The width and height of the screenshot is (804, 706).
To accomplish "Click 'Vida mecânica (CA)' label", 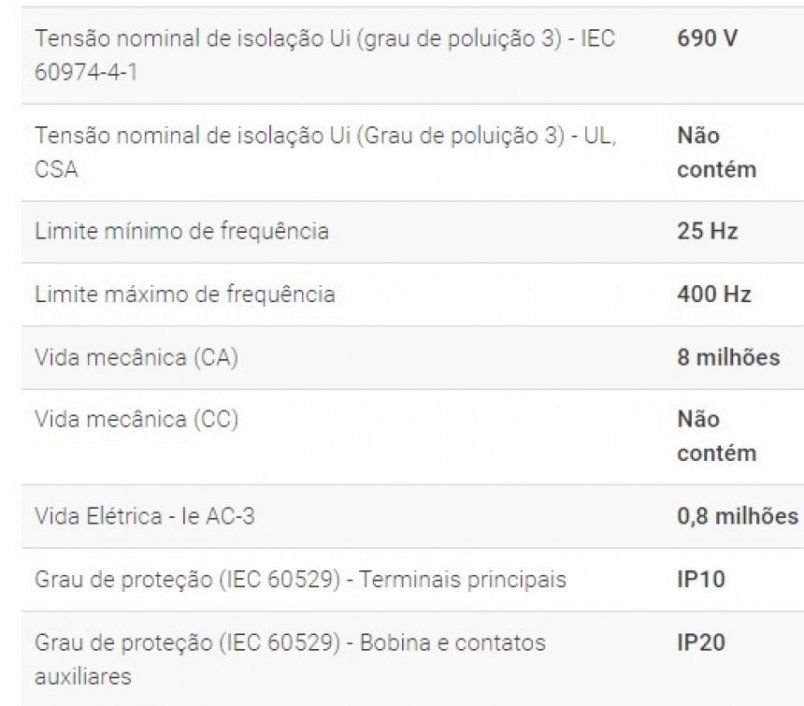I will 136,358.
